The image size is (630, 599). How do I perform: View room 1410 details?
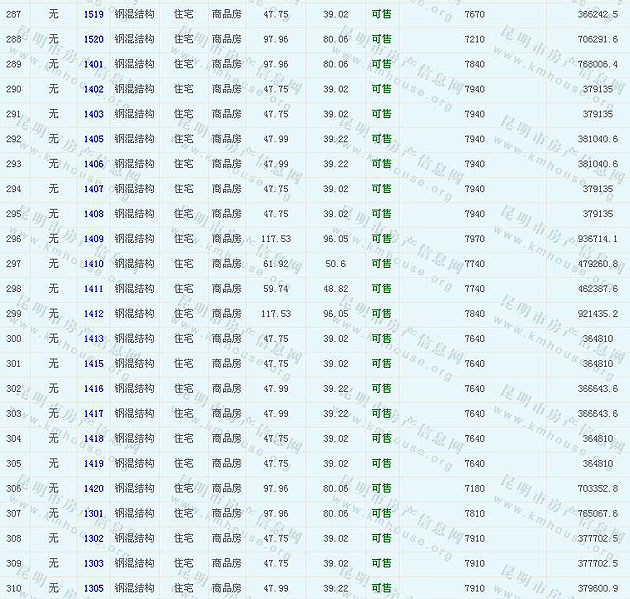(93, 264)
